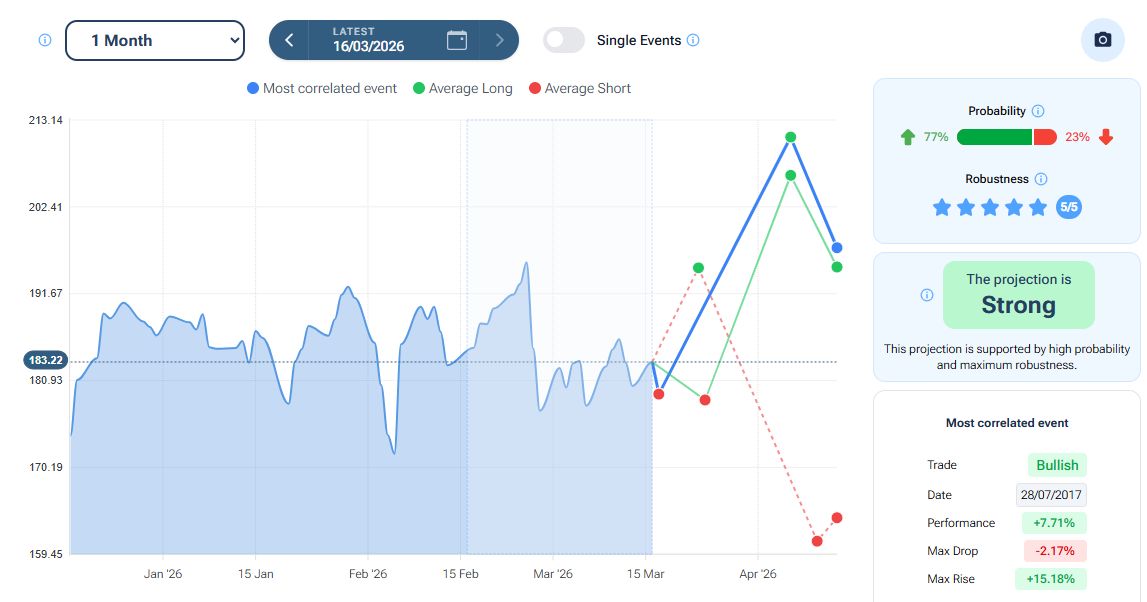Click the info icon next to Probability
The image size is (1147, 602).
coord(1038,111)
